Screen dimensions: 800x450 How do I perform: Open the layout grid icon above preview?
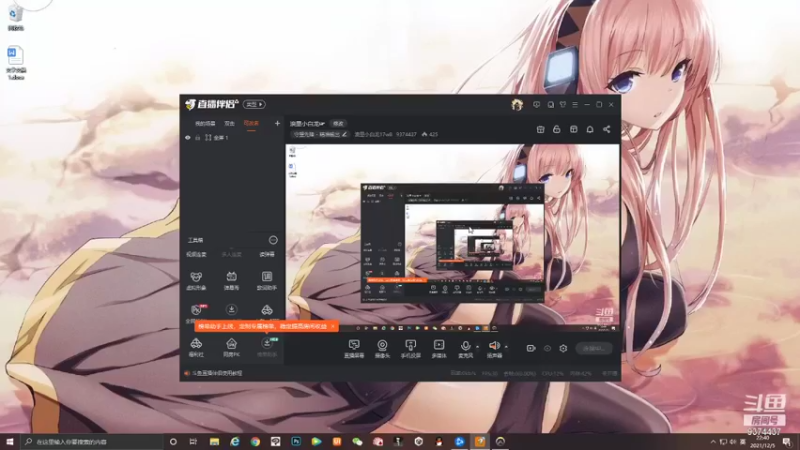(573, 130)
